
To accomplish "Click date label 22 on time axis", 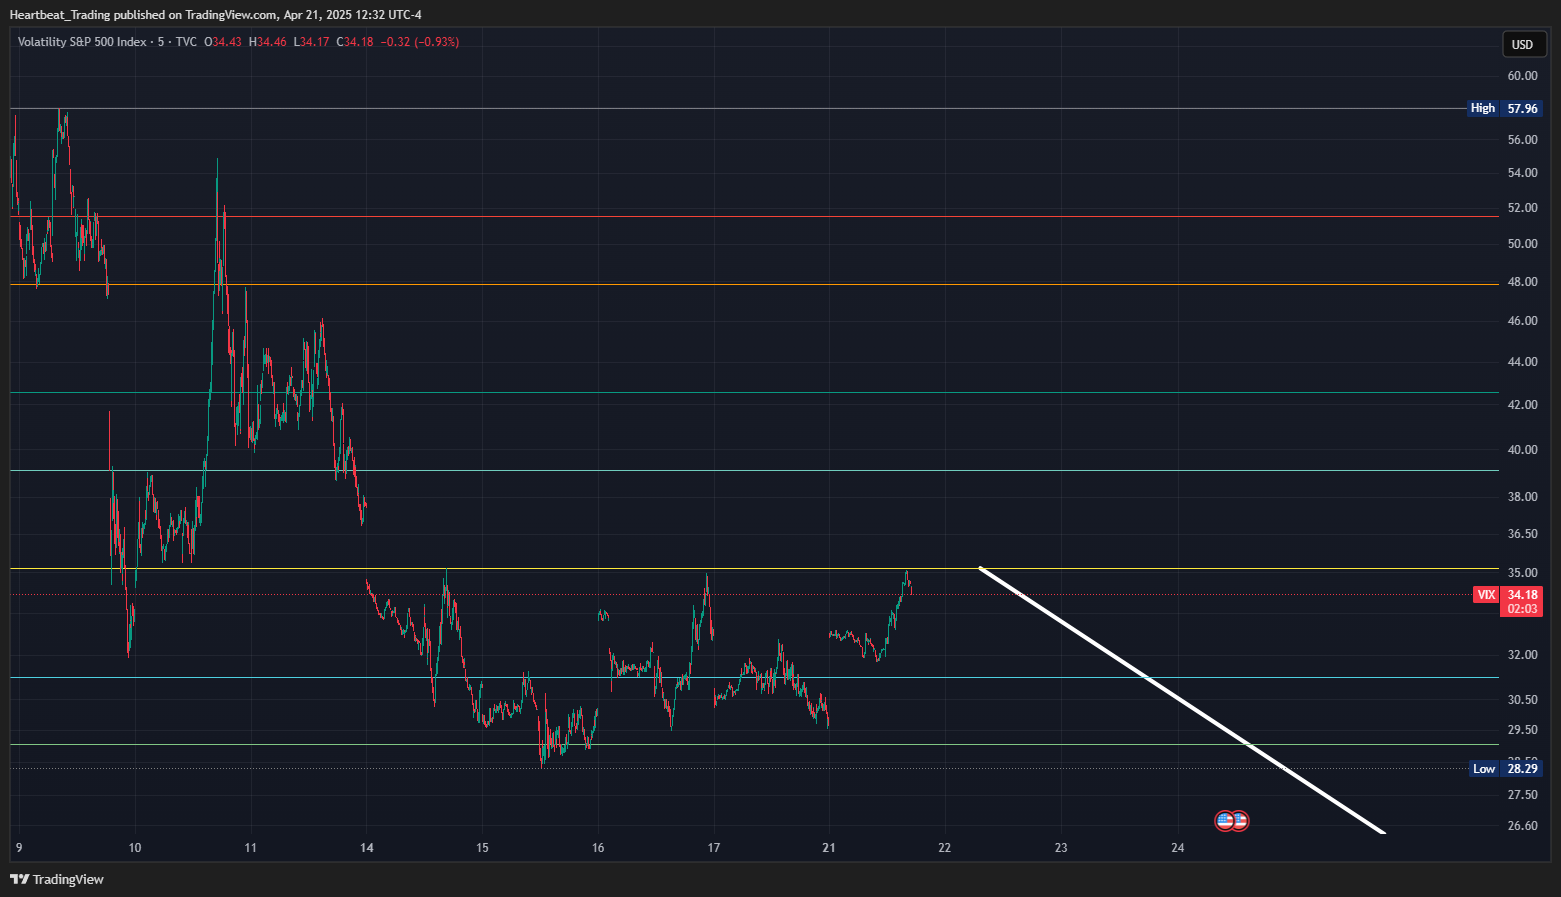I will coord(945,848).
